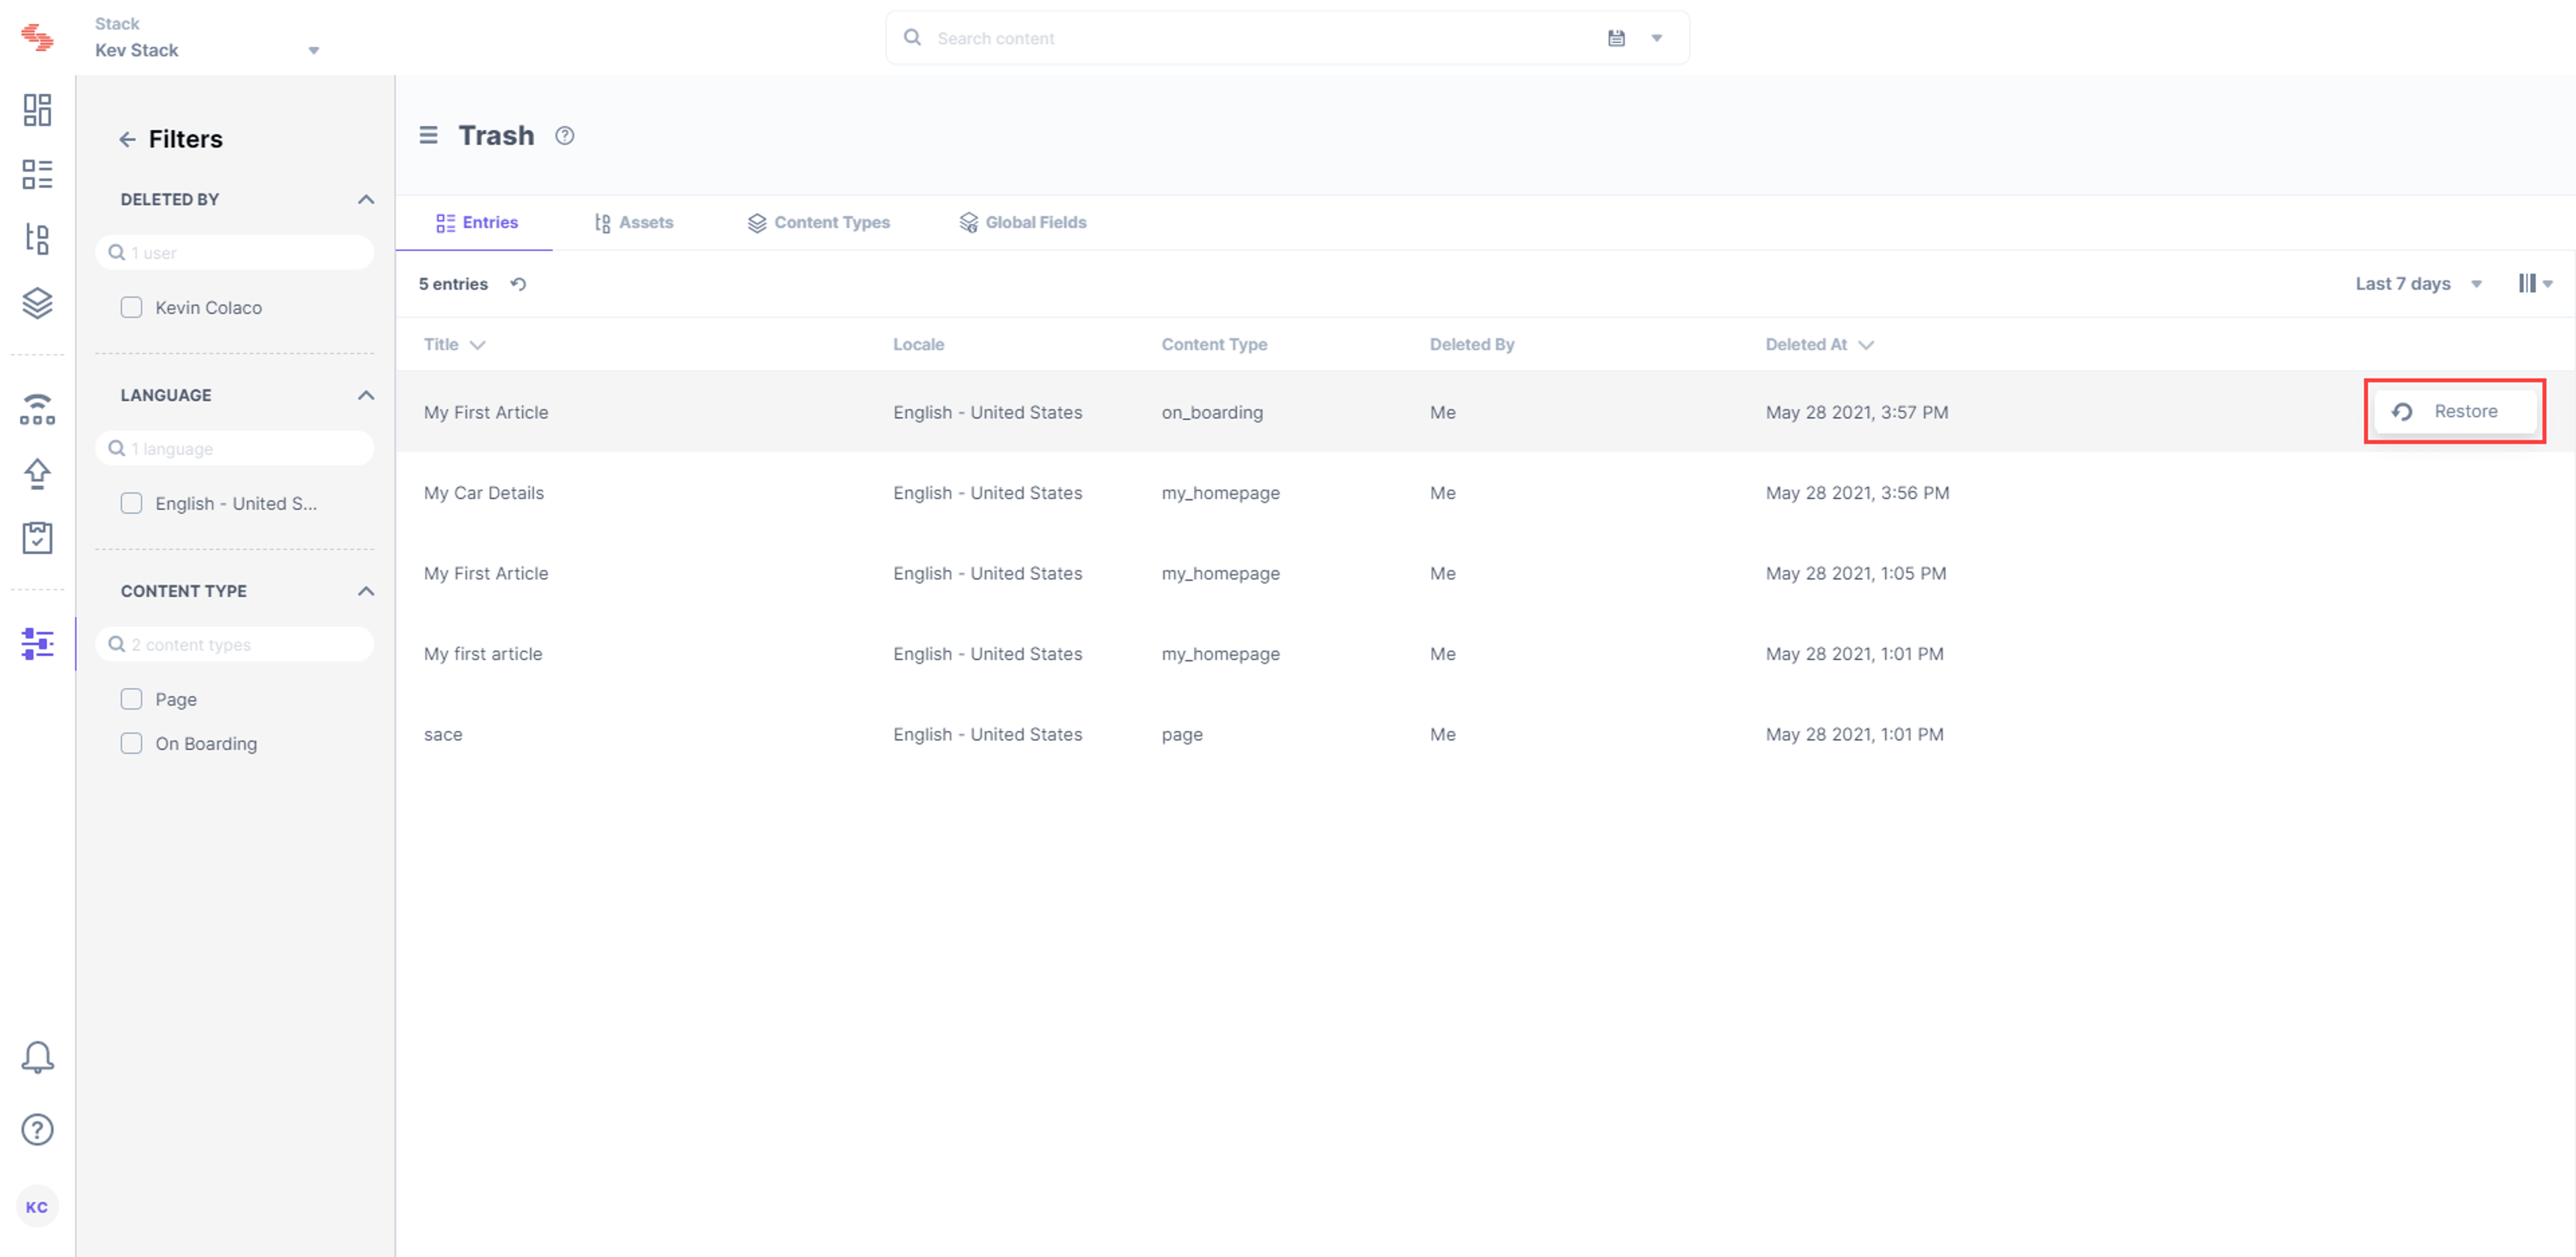Collapse the Deleted By filter section
The image size is (2576, 1257).
[366, 199]
